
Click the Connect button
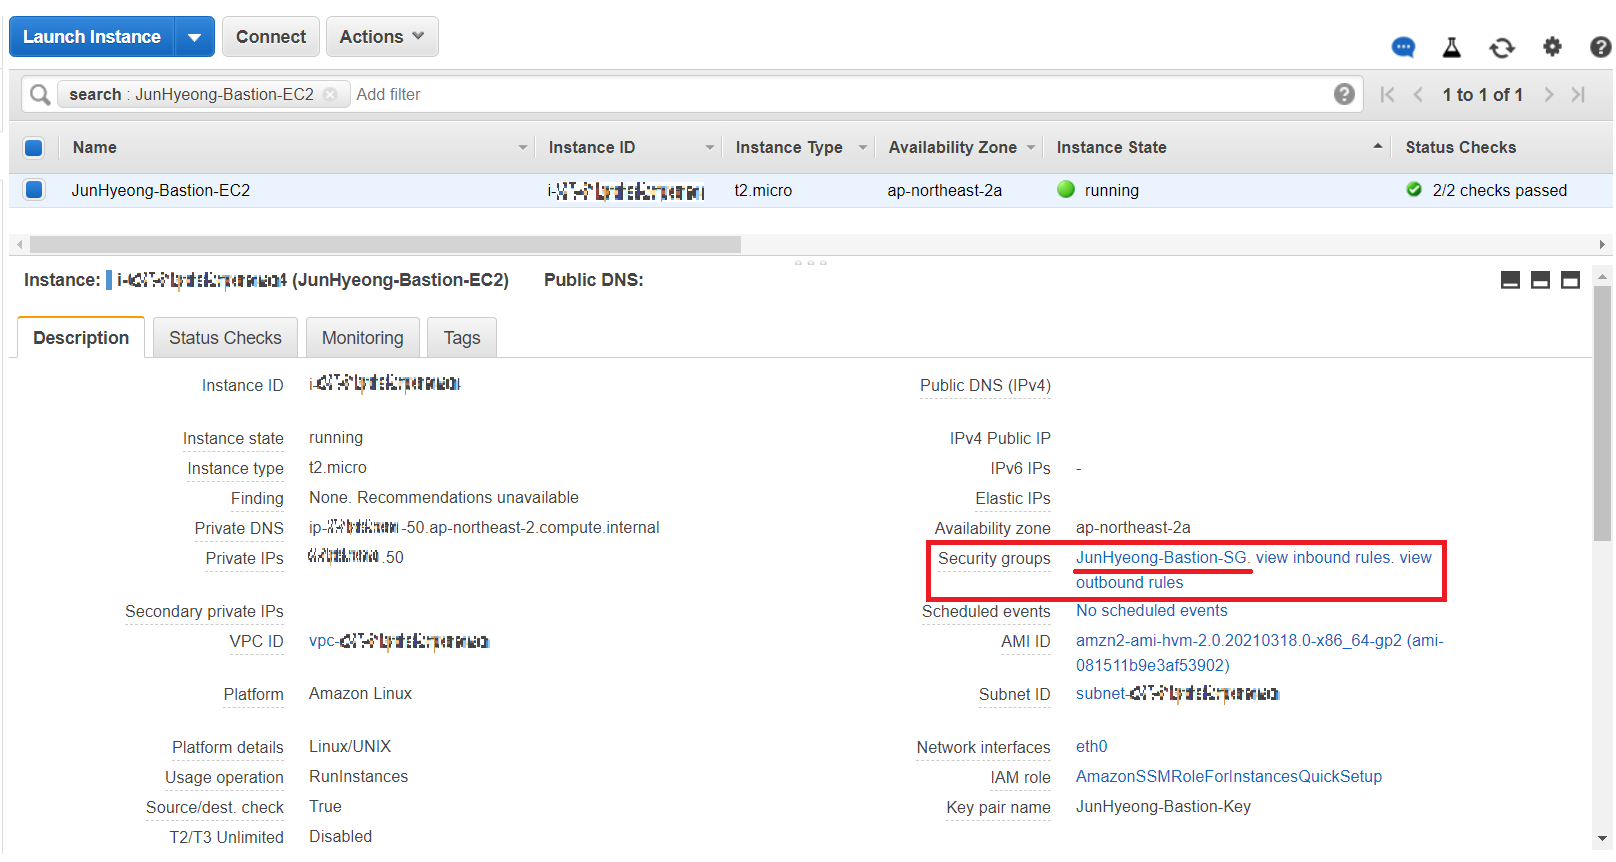coord(271,37)
